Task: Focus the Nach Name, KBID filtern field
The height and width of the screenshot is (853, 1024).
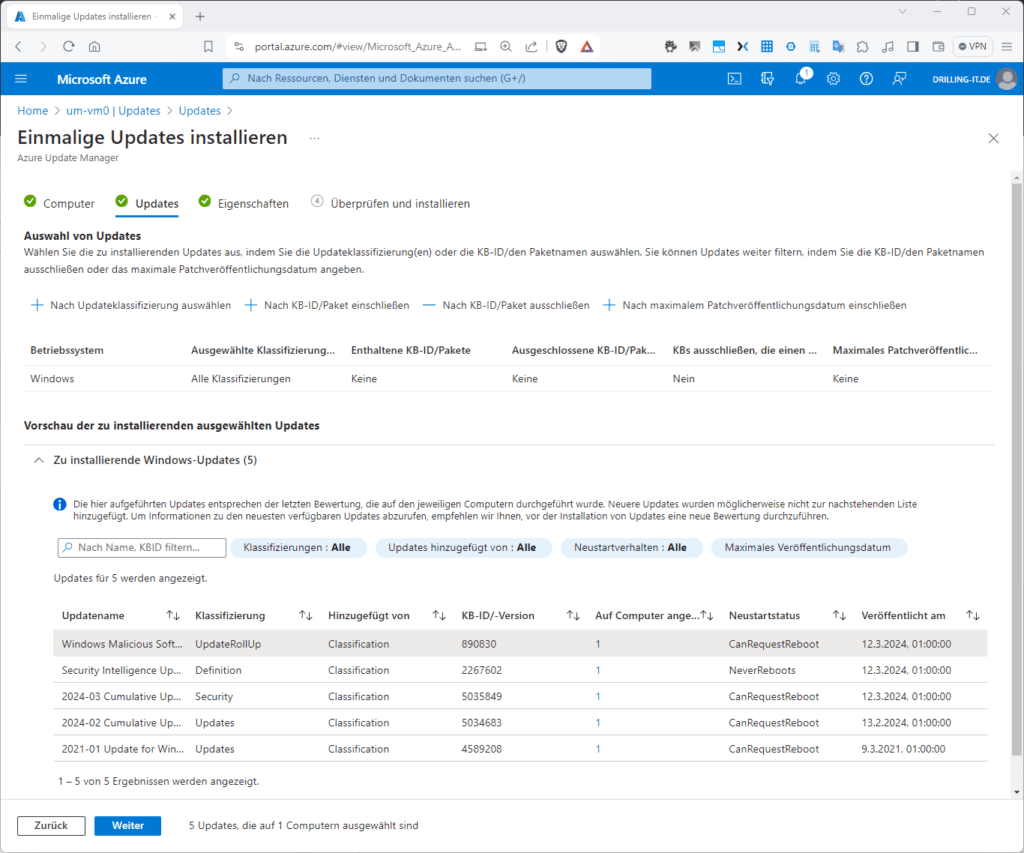Action: pos(142,547)
